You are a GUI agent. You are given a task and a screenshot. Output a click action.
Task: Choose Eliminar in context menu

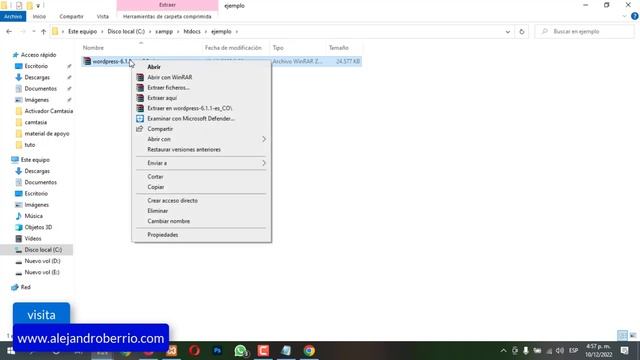point(158,211)
